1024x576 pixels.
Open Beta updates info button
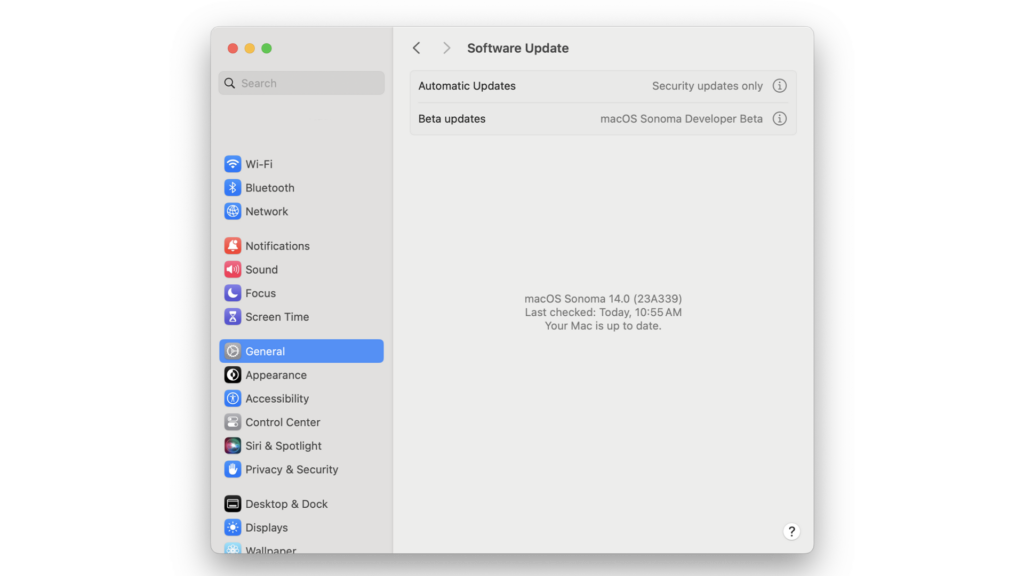pyautogui.click(x=779, y=119)
